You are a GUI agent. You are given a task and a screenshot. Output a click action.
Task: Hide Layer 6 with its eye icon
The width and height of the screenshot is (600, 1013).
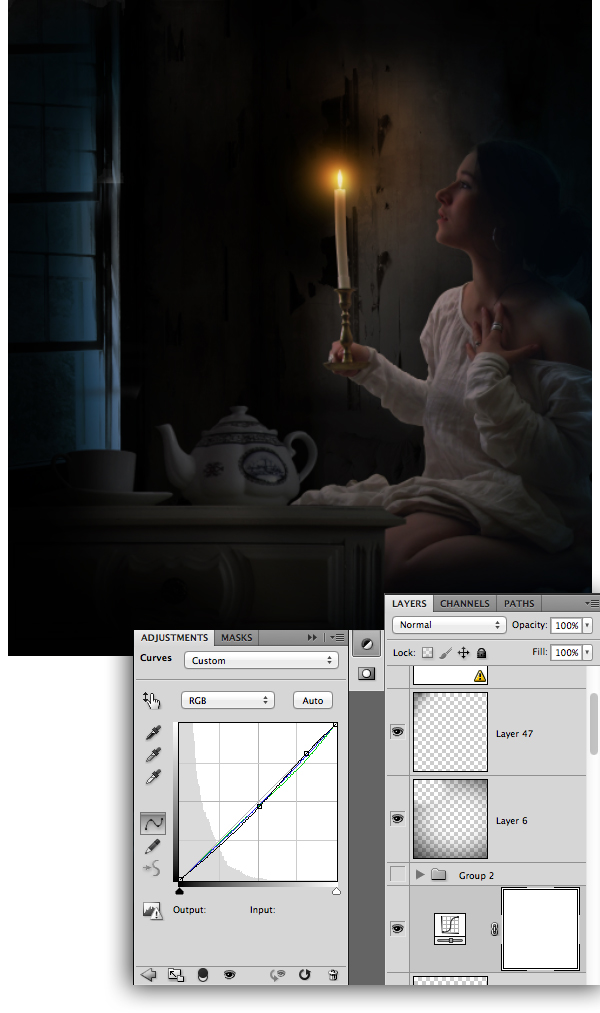tap(397, 819)
